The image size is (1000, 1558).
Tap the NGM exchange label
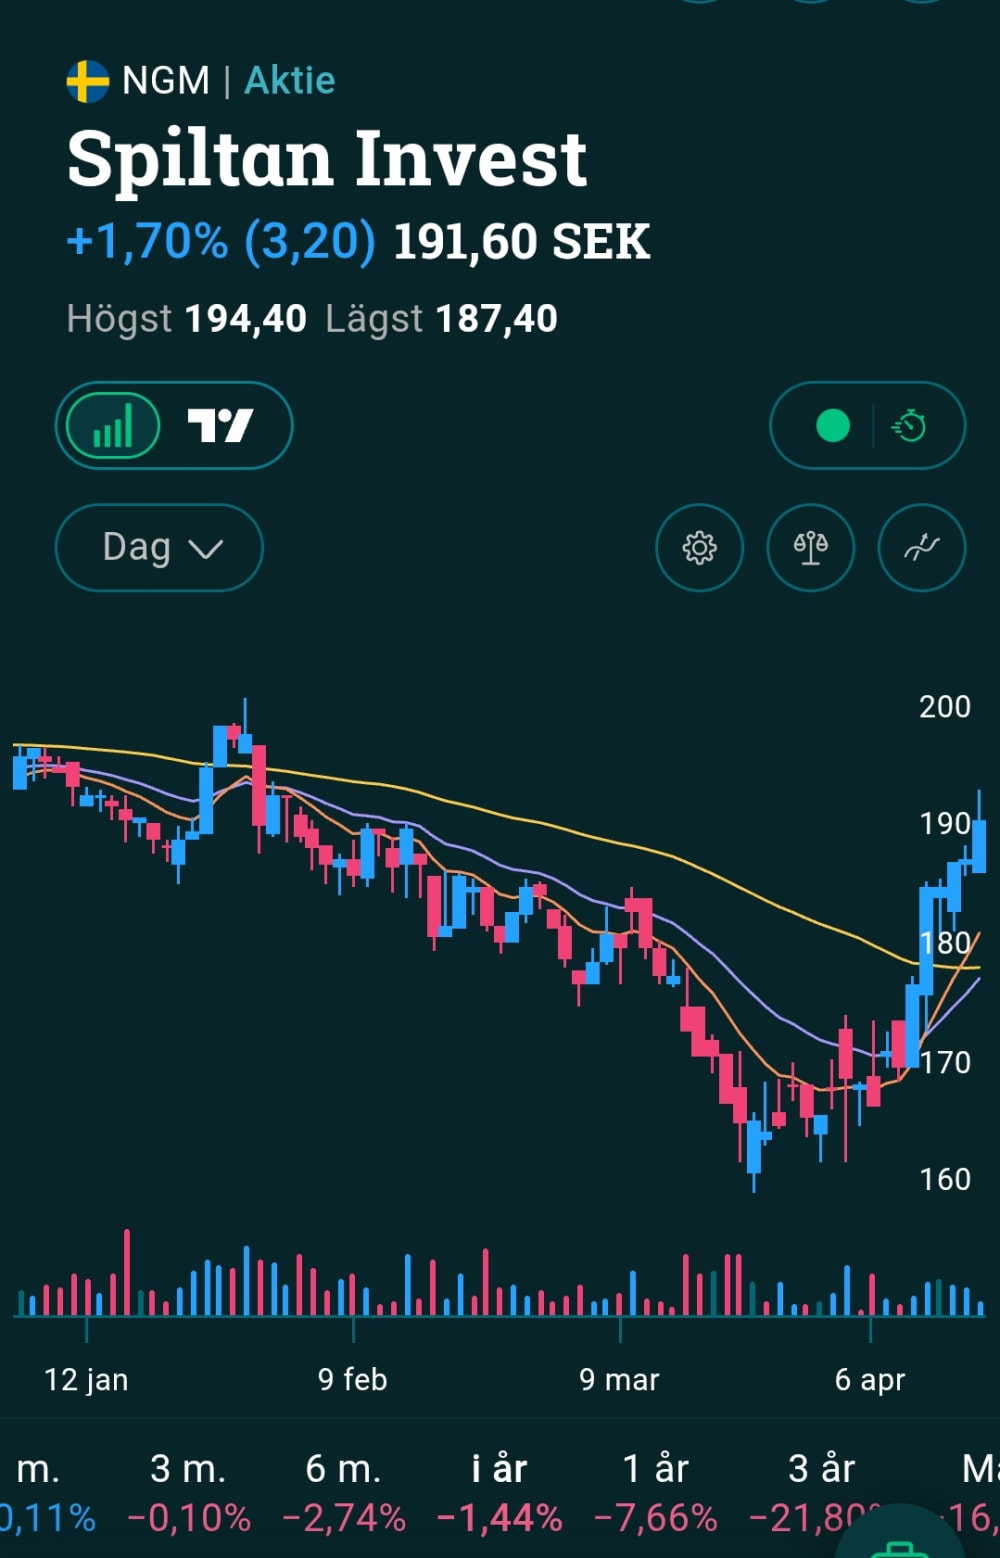tap(166, 80)
